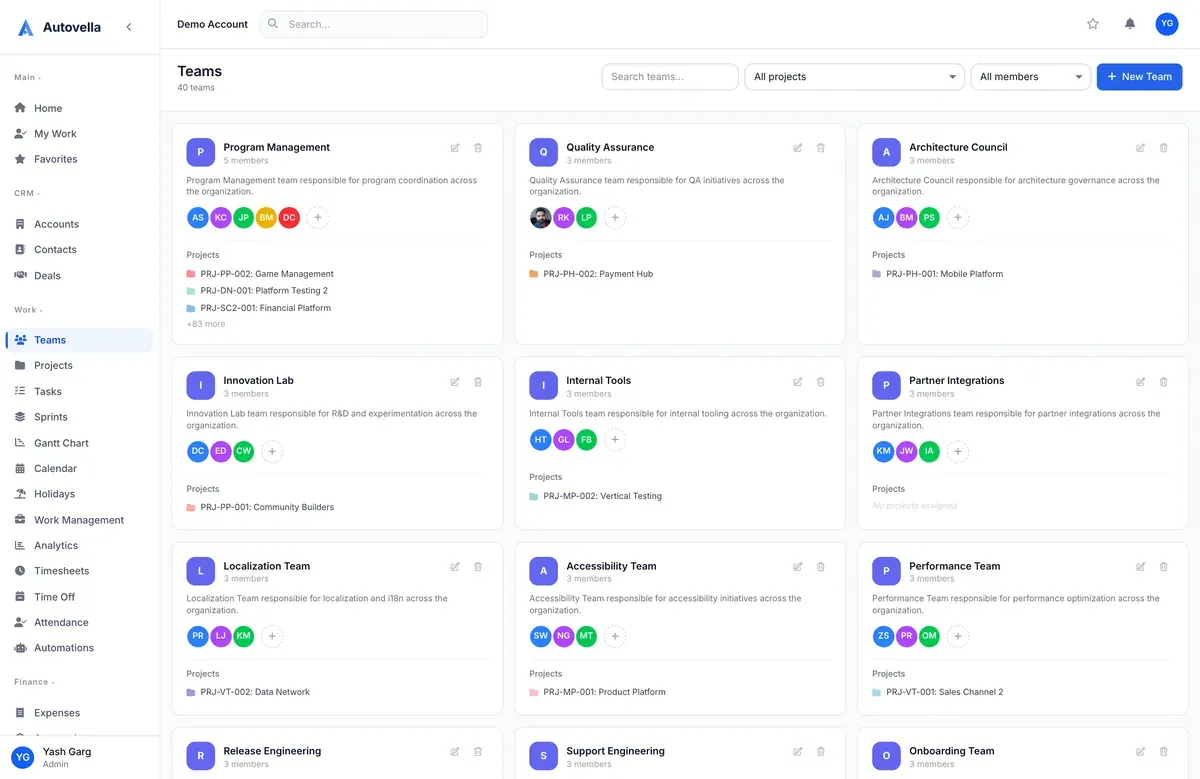Collapse the Work sidebar section
Viewport: 1200px width, 779px height.
(28, 310)
